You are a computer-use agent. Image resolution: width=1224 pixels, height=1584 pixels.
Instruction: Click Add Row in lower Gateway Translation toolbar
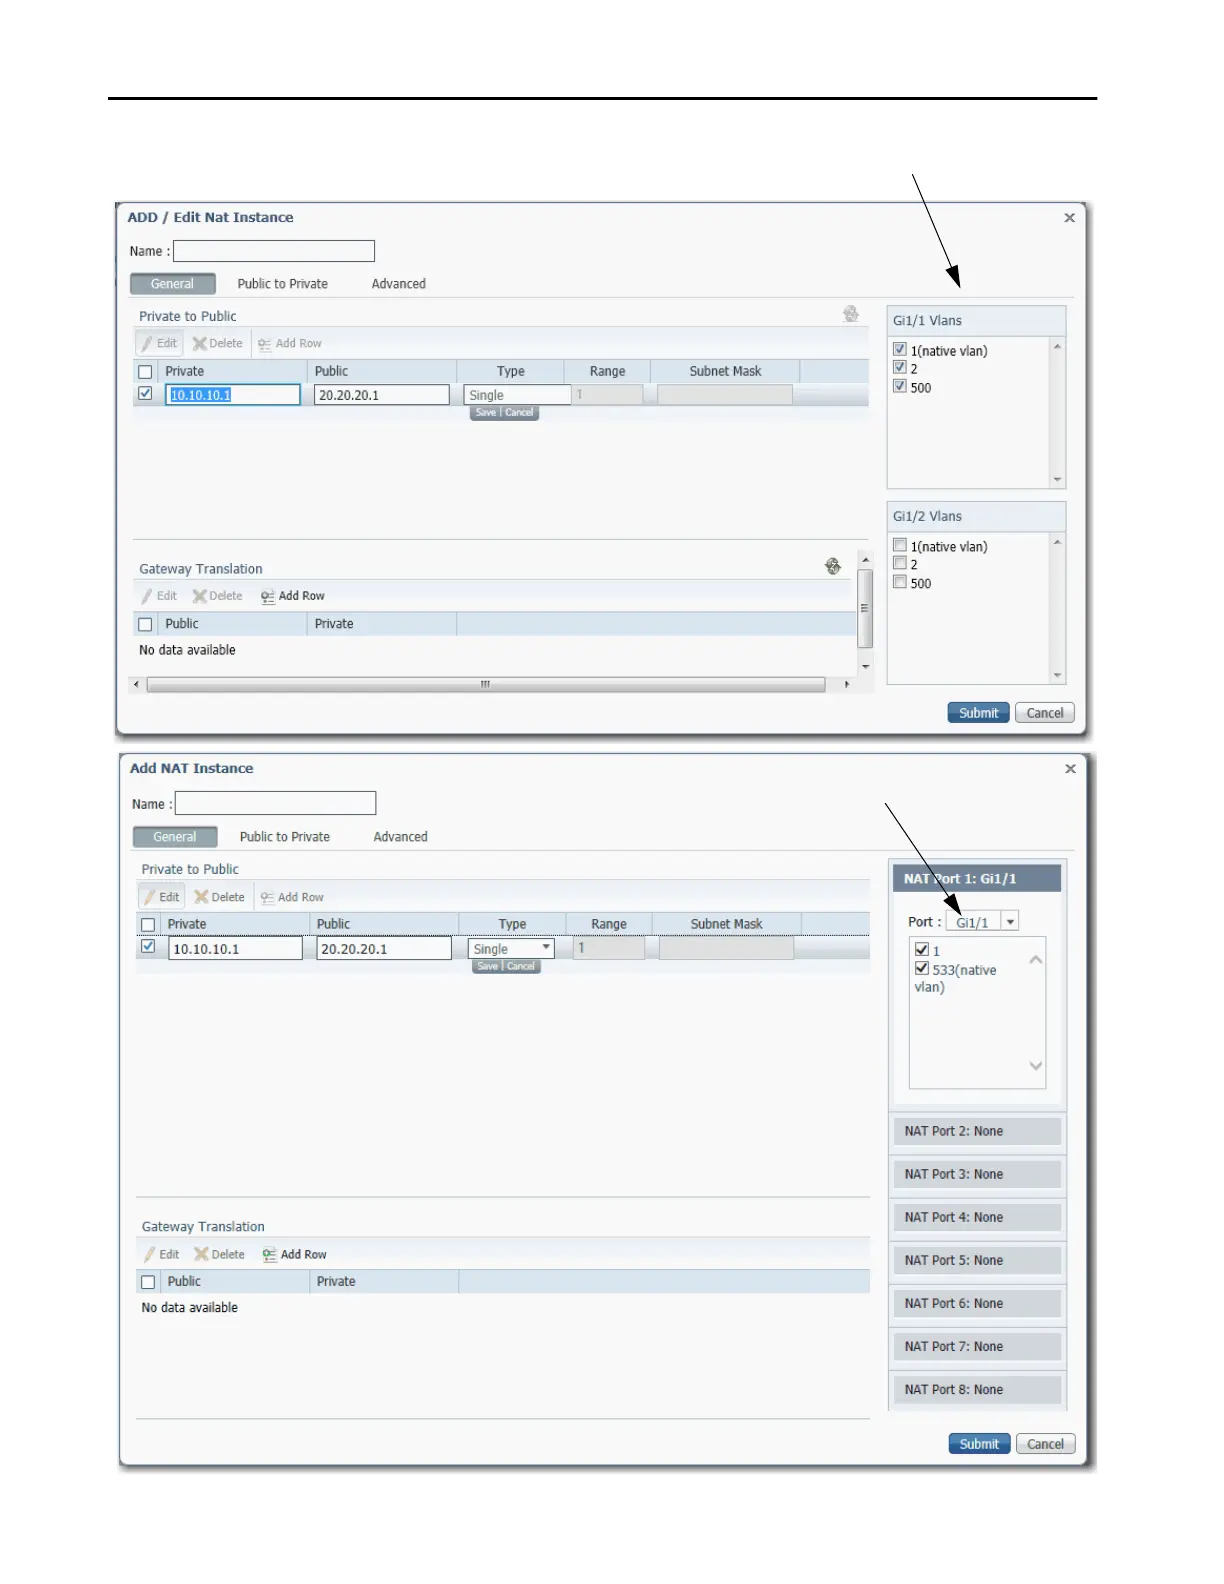pyautogui.click(x=295, y=1254)
